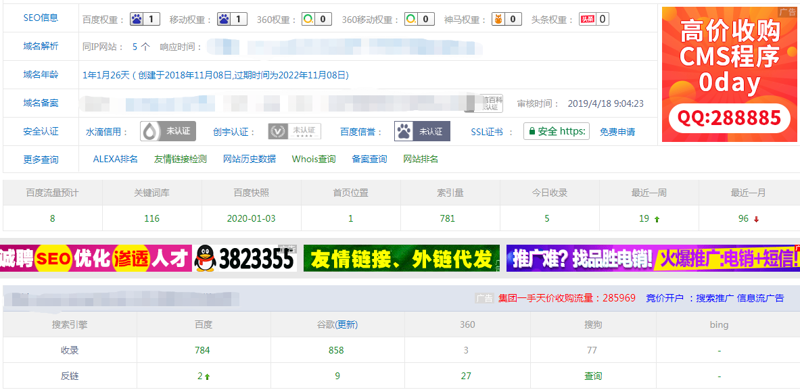Click the mobile weight paw icon badge
This screenshot has height=390, width=800.
232,19
